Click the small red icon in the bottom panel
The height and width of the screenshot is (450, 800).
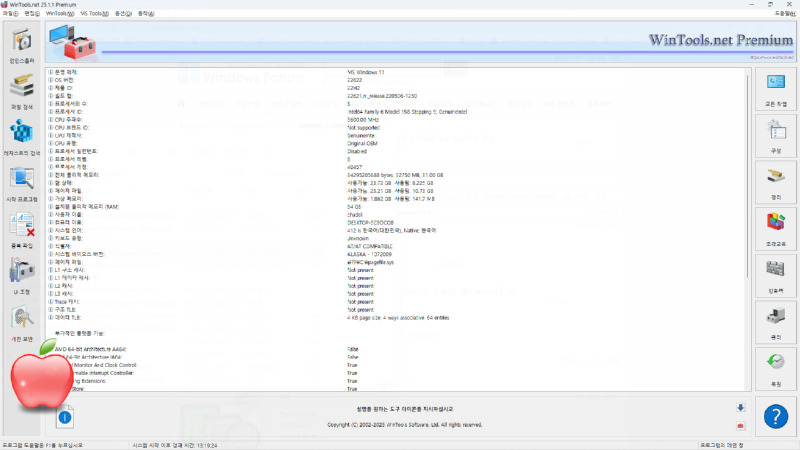click(740, 426)
